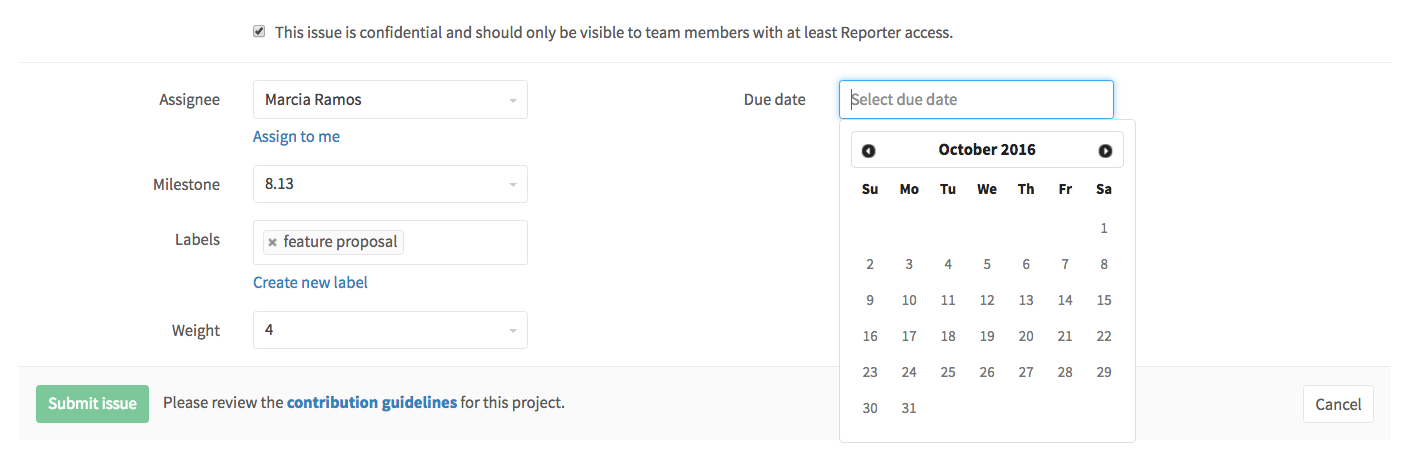Click inside the Labels field
The height and width of the screenshot is (455, 1415).
tap(465, 243)
